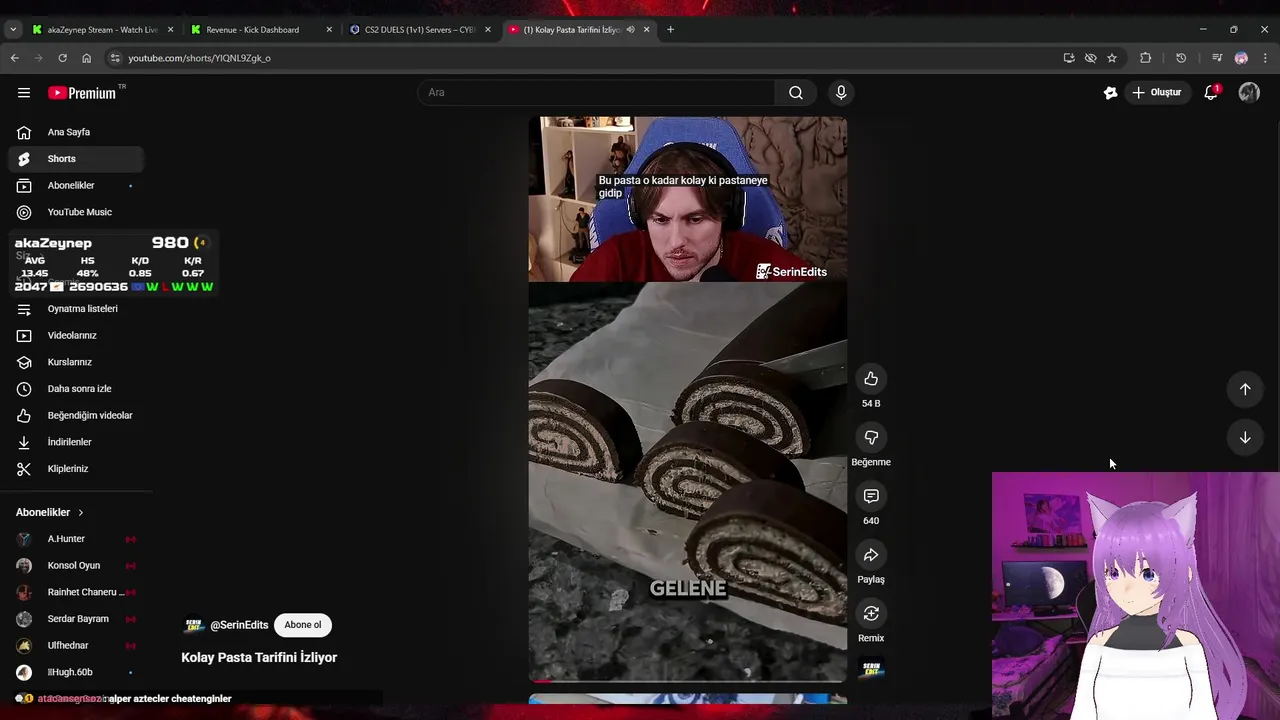Screen dimensions: 1280x720
Task: Open Abonelikler in the sidebar
Action: pos(76,186)
